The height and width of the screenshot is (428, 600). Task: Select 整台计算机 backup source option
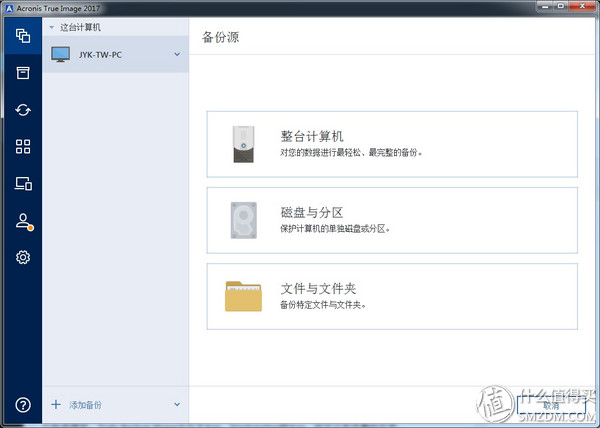coord(392,144)
